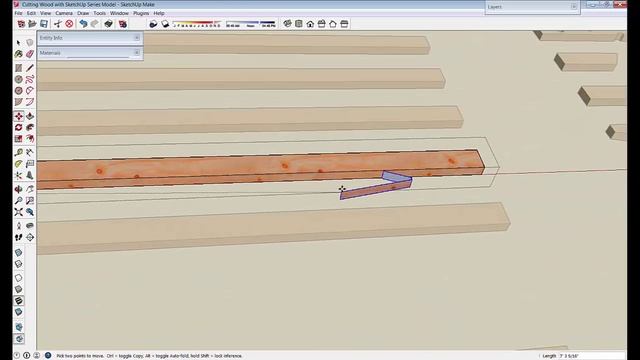Image resolution: width=640 pixels, height=360 pixels.
Task: Activate the Push/Pull tool
Action: (x=29, y=116)
